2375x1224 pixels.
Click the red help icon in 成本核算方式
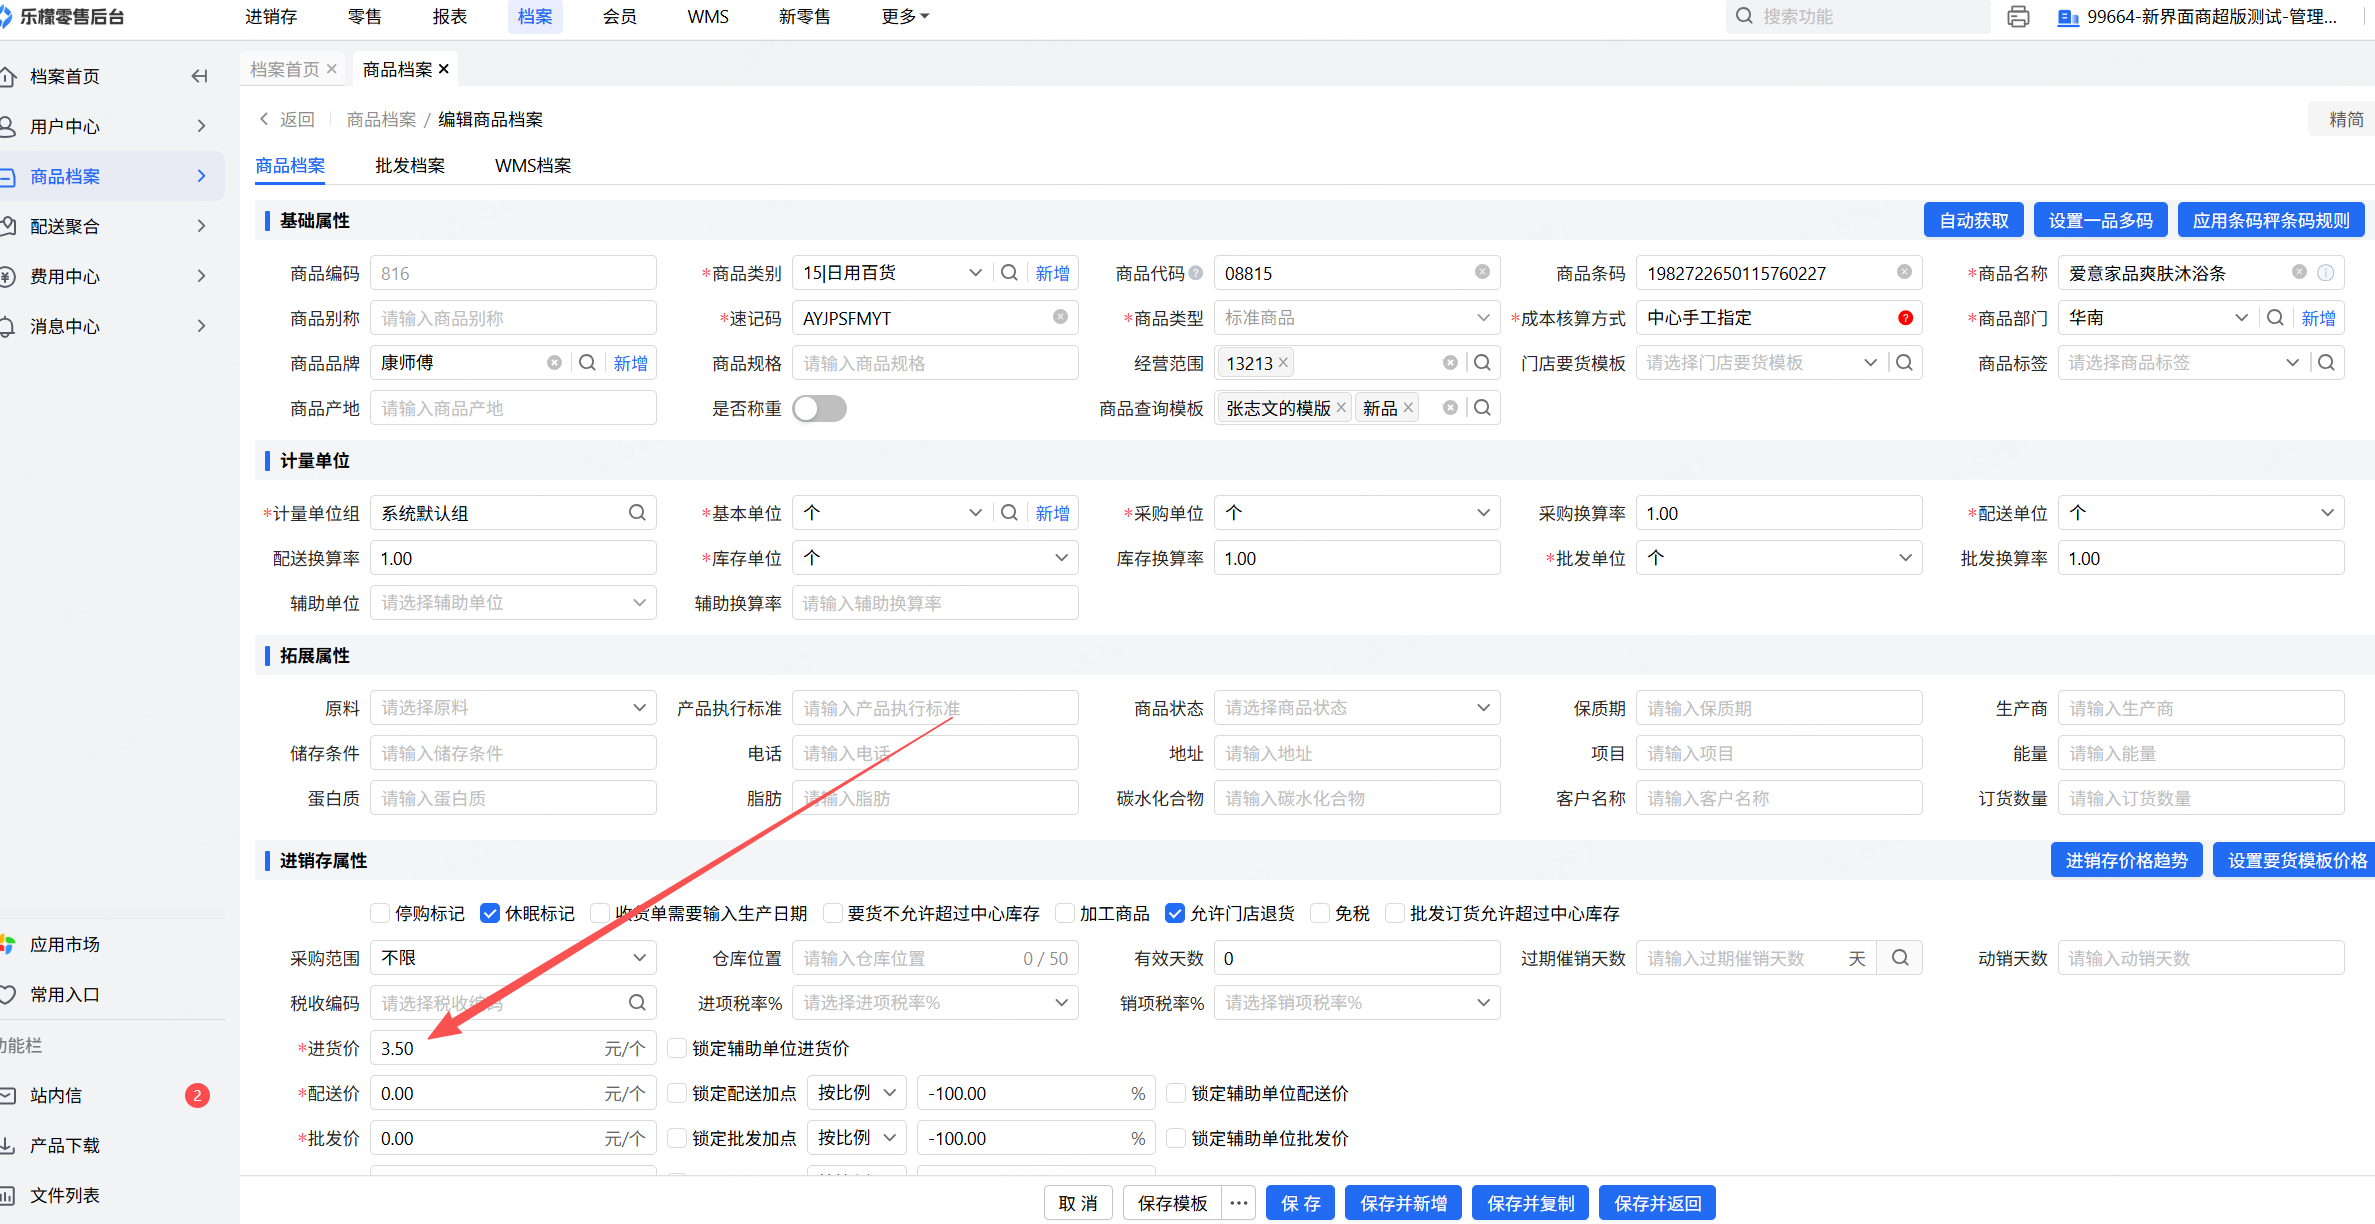coord(1905,318)
